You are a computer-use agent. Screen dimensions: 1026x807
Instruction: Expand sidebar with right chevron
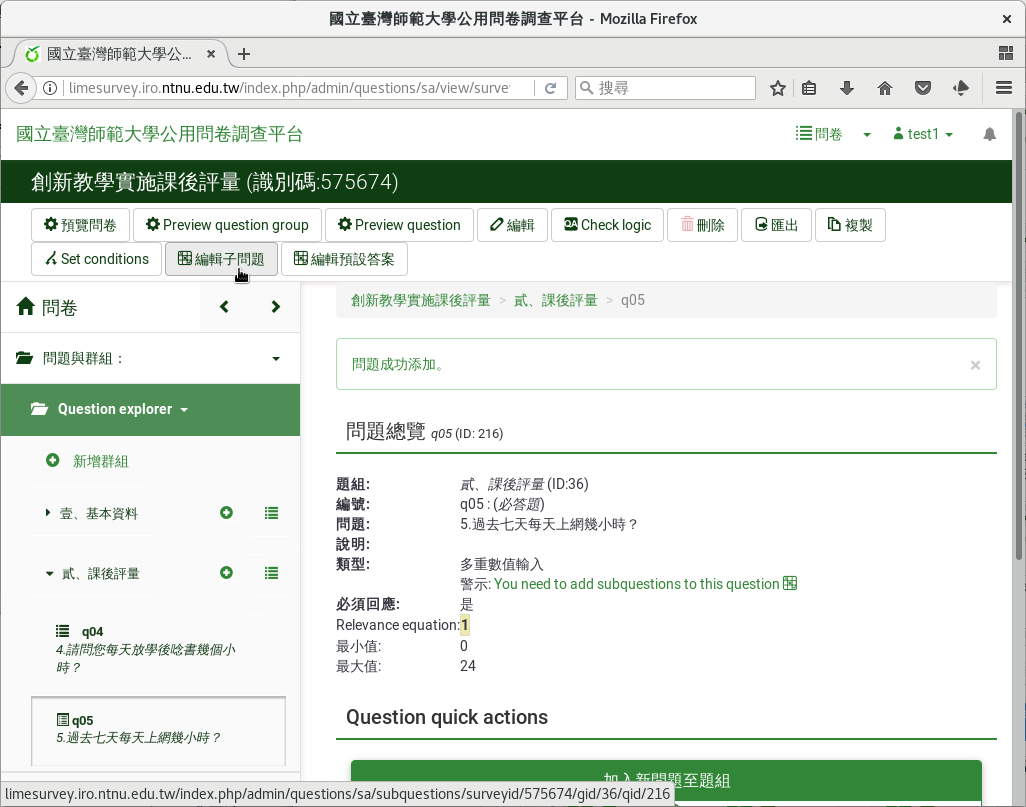pyautogui.click(x=275, y=307)
